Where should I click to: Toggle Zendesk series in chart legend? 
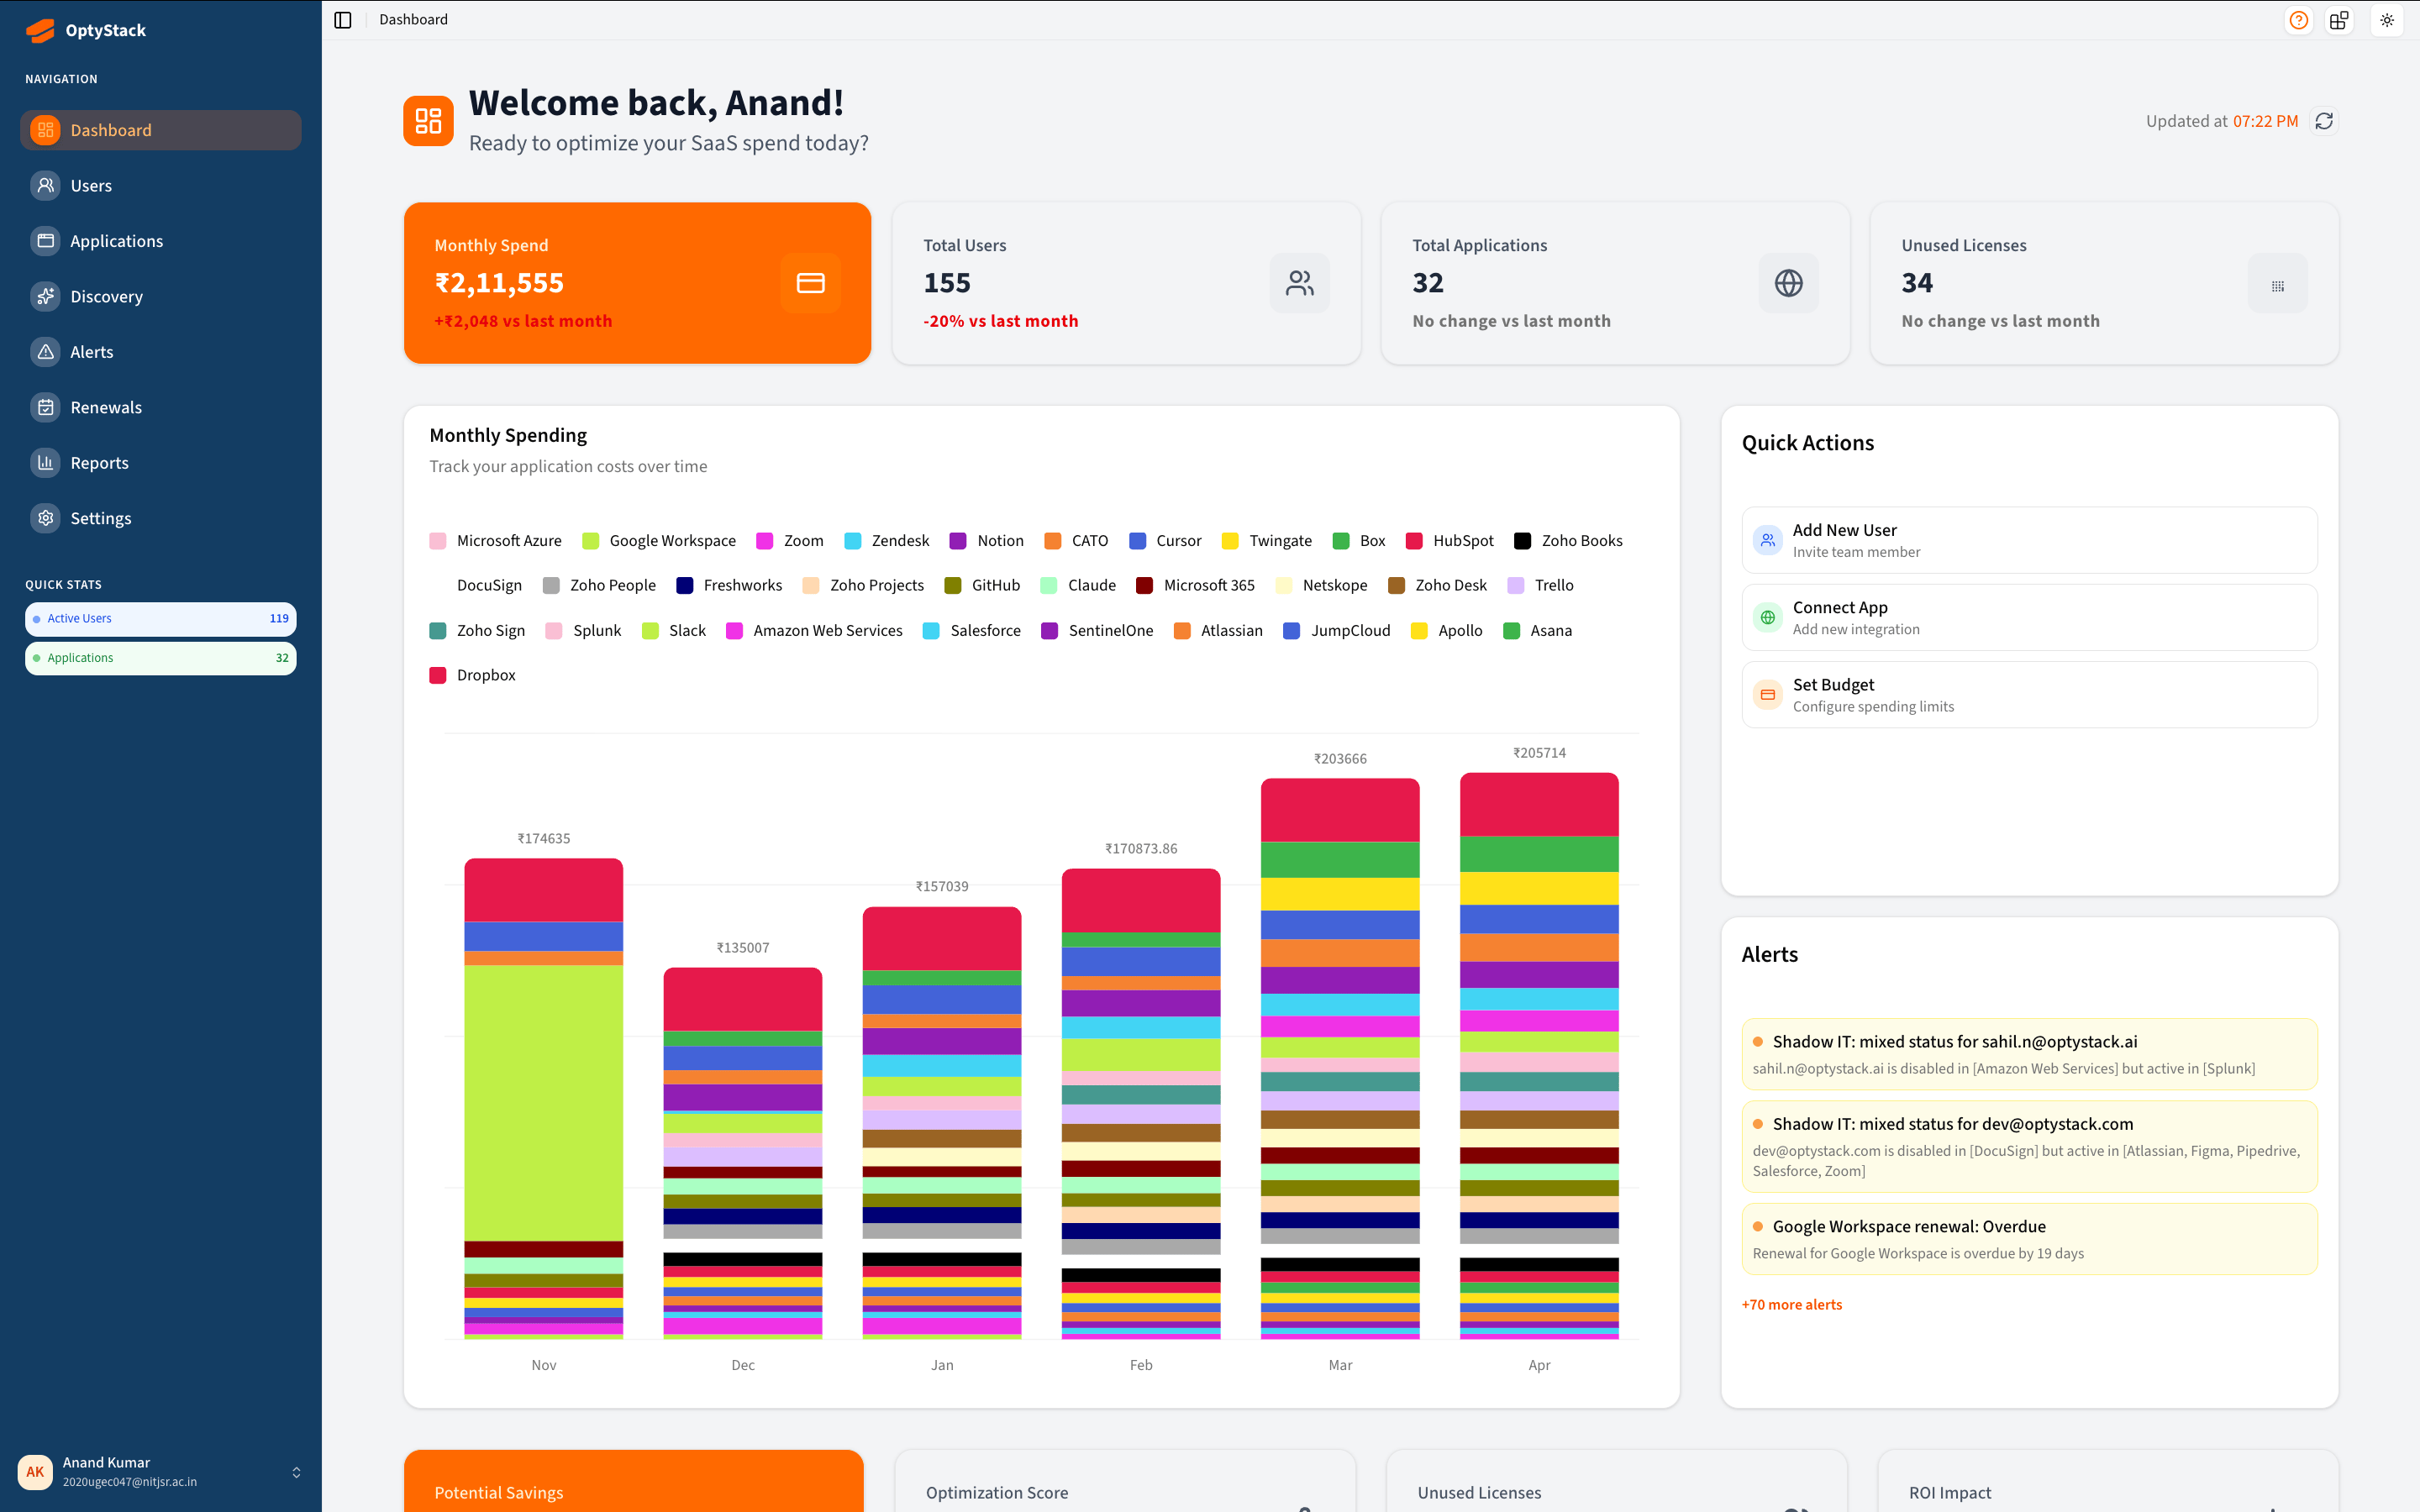[852, 541]
